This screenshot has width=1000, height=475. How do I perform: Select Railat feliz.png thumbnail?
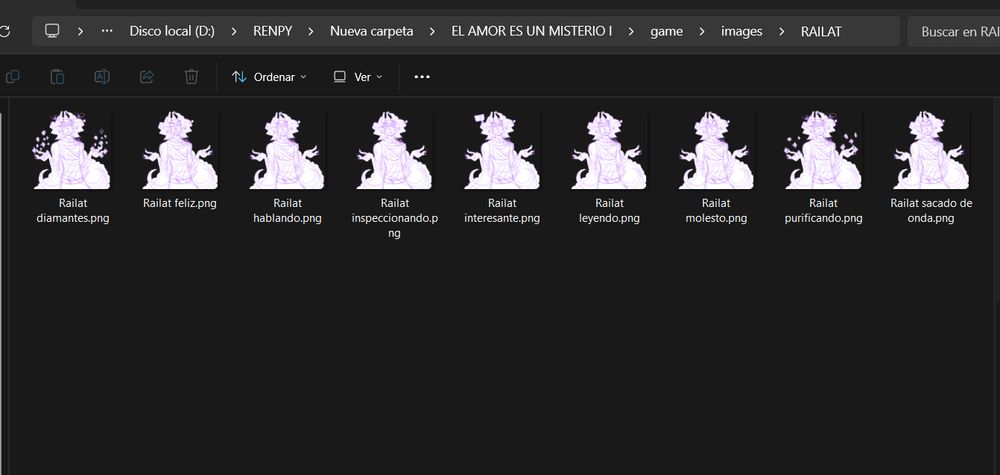pos(180,150)
